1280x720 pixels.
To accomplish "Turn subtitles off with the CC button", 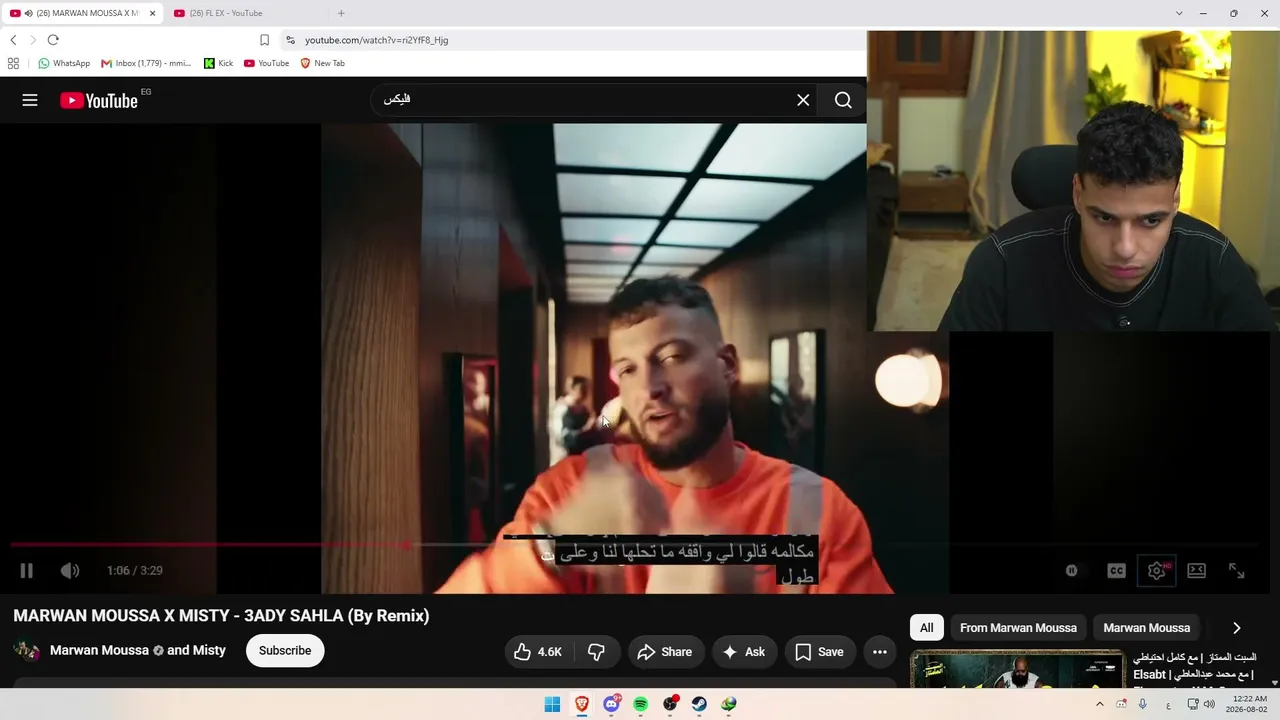I will point(1116,570).
